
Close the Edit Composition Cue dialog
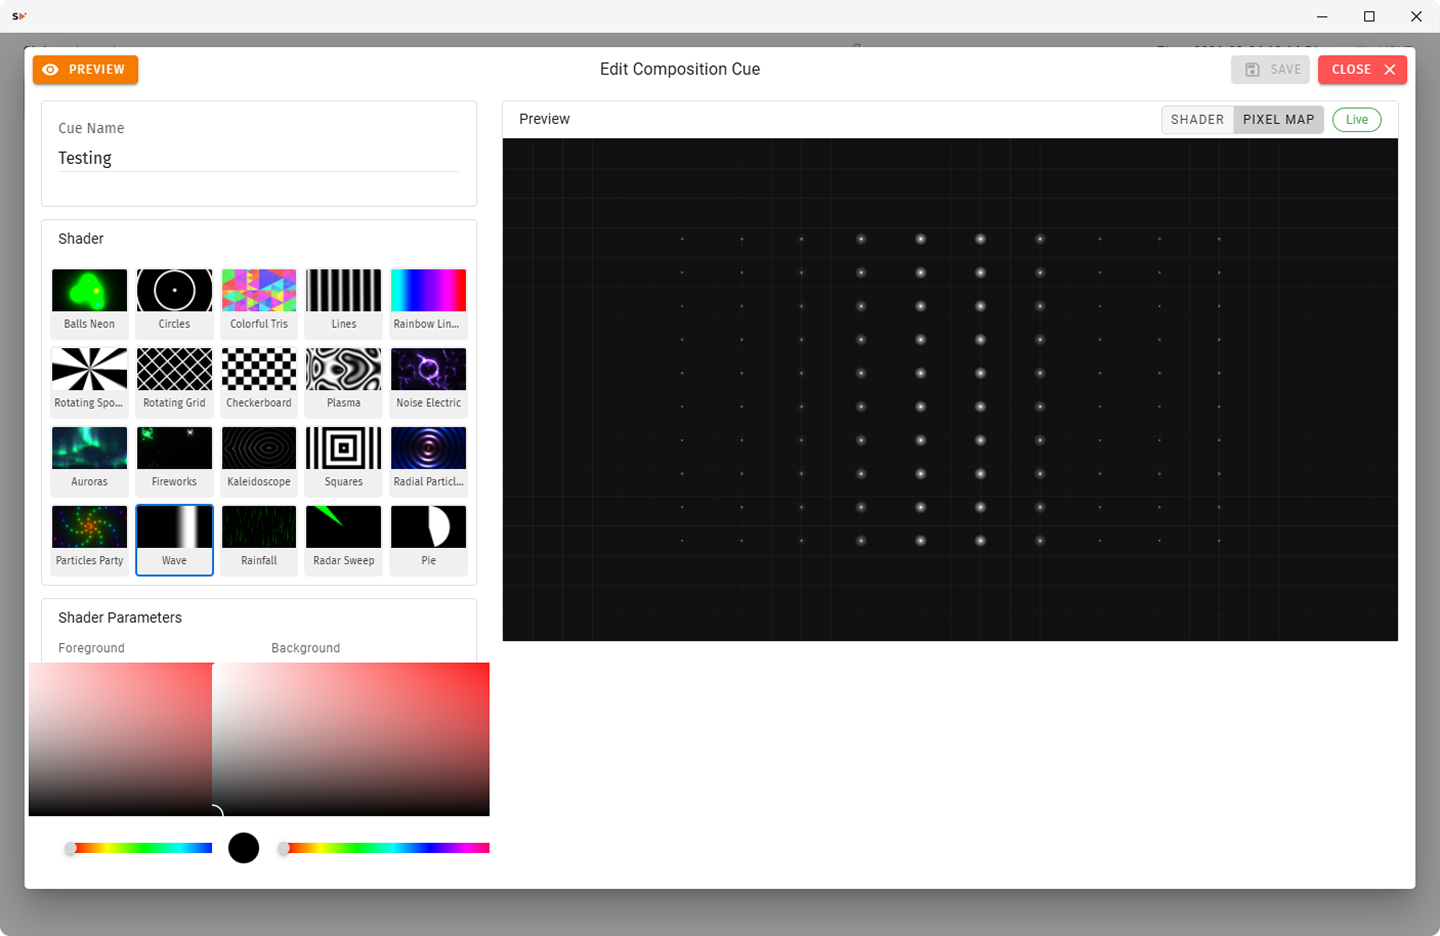tap(1362, 70)
